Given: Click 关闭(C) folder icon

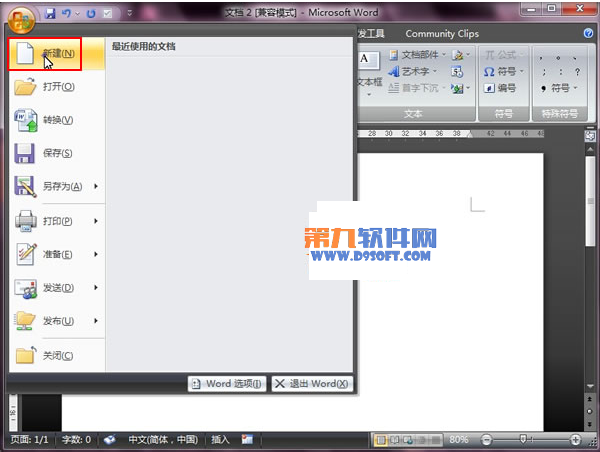Looking at the screenshot, I should (x=26, y=354).
